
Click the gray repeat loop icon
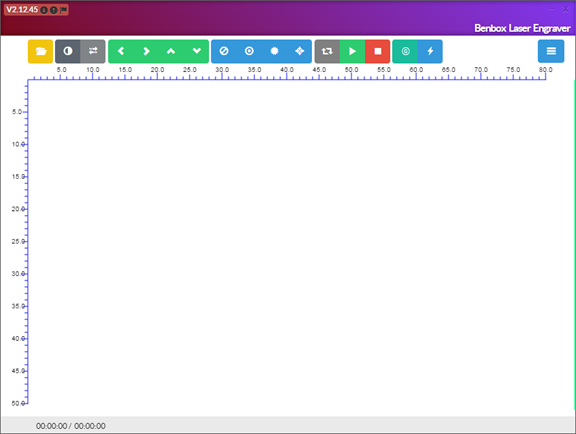[x=327, y=51]
